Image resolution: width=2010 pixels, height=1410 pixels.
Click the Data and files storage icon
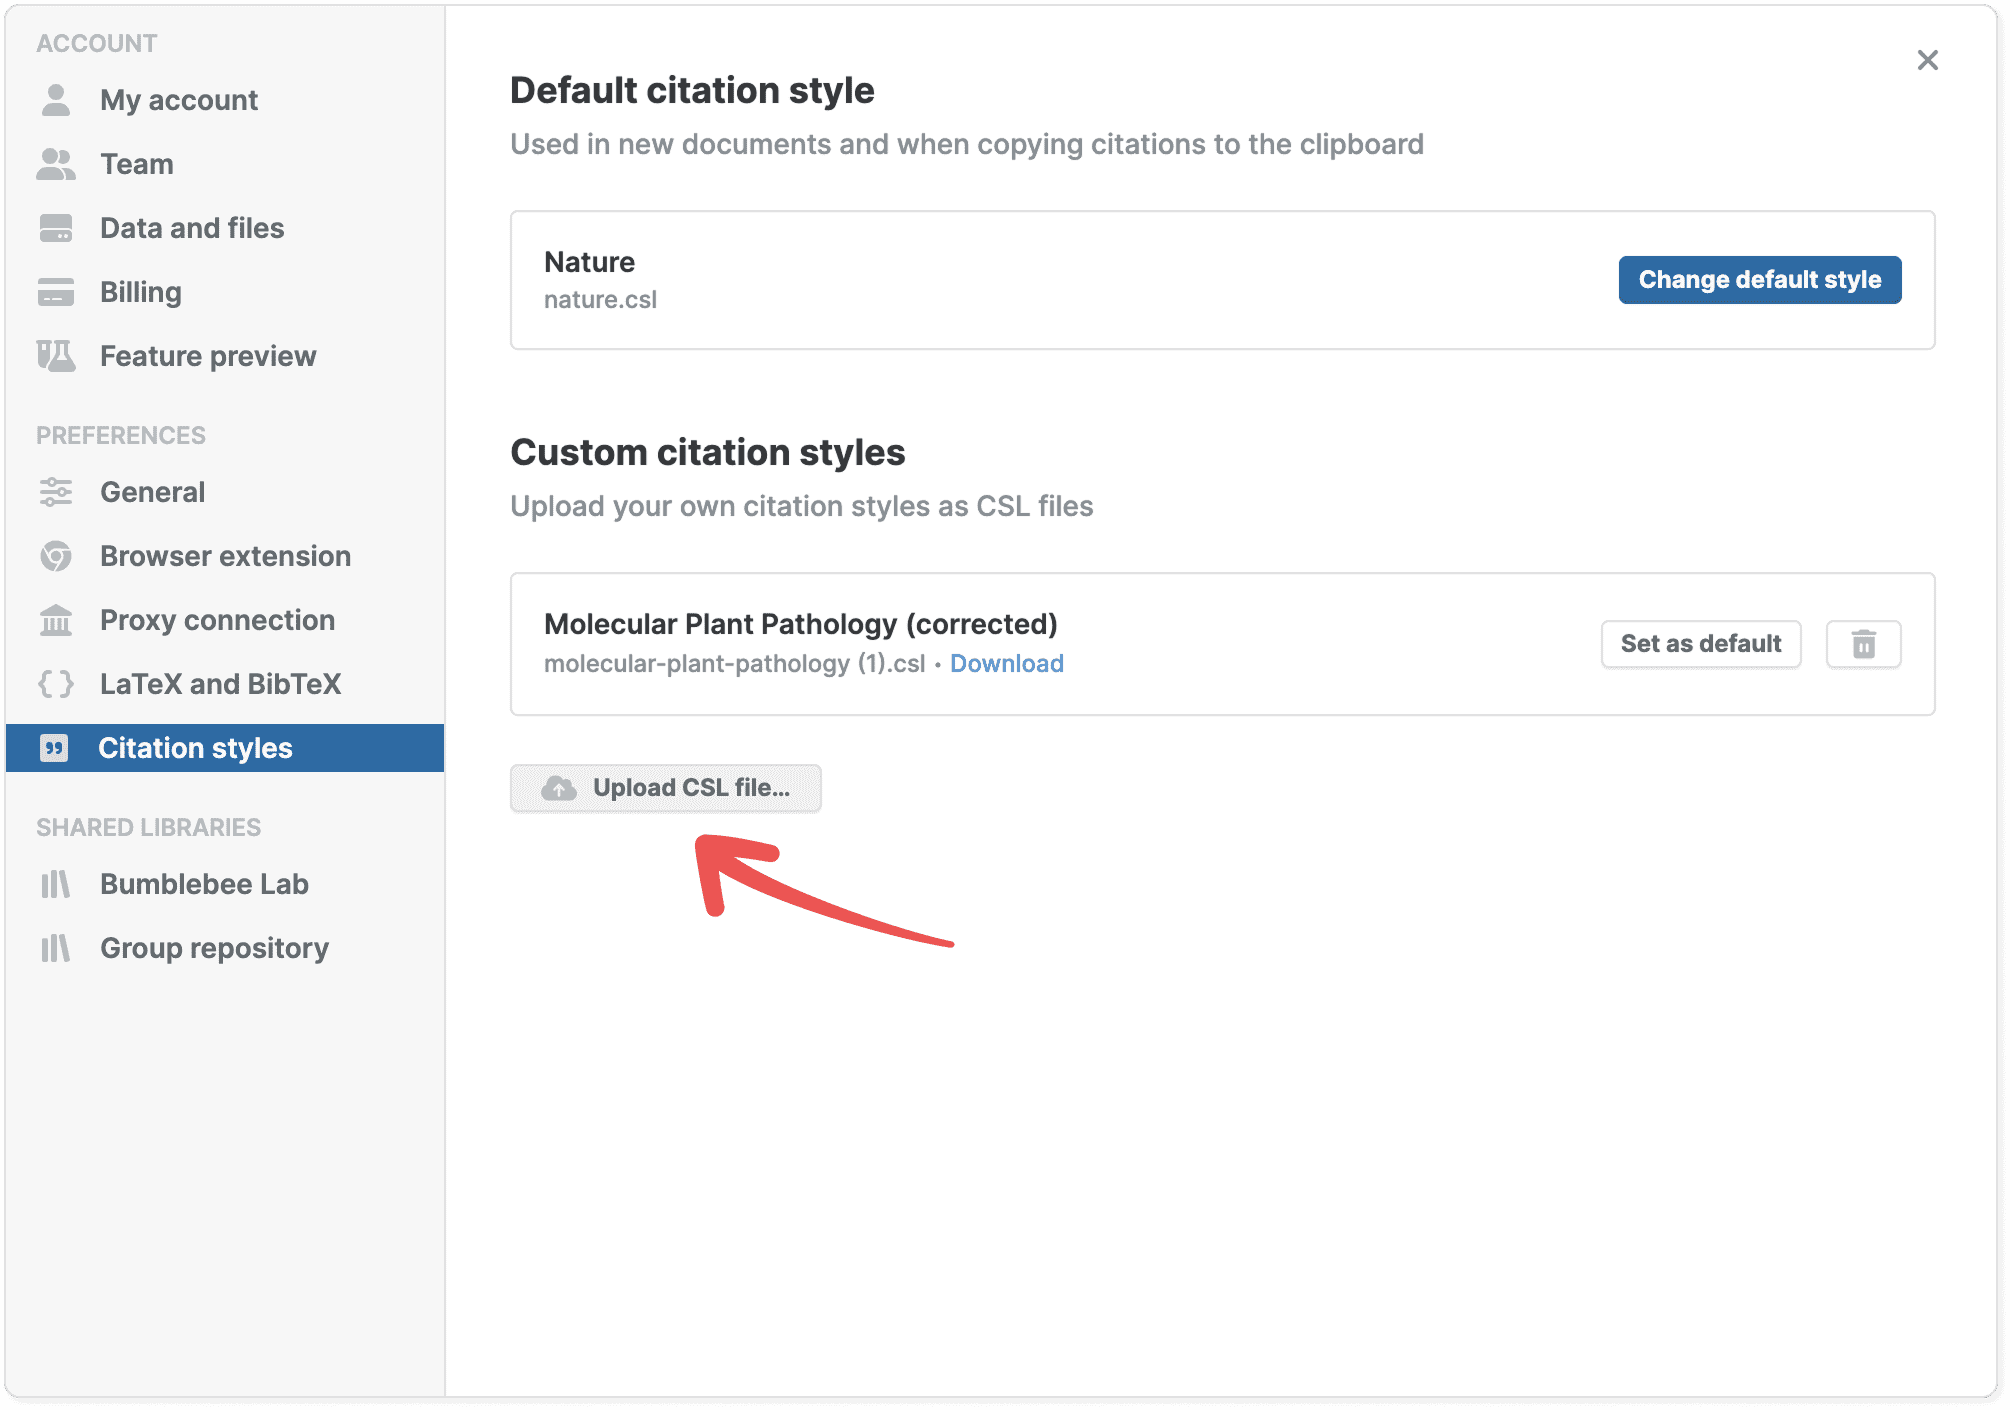[x=56, y=228]
